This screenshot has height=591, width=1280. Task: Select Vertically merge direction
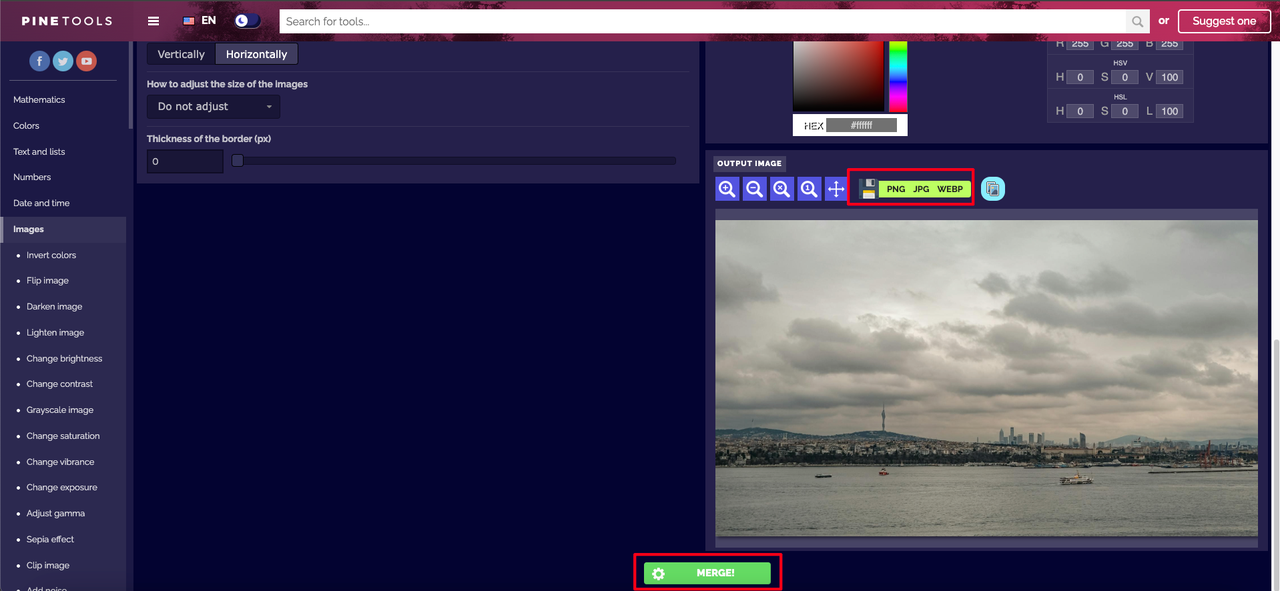181,54
